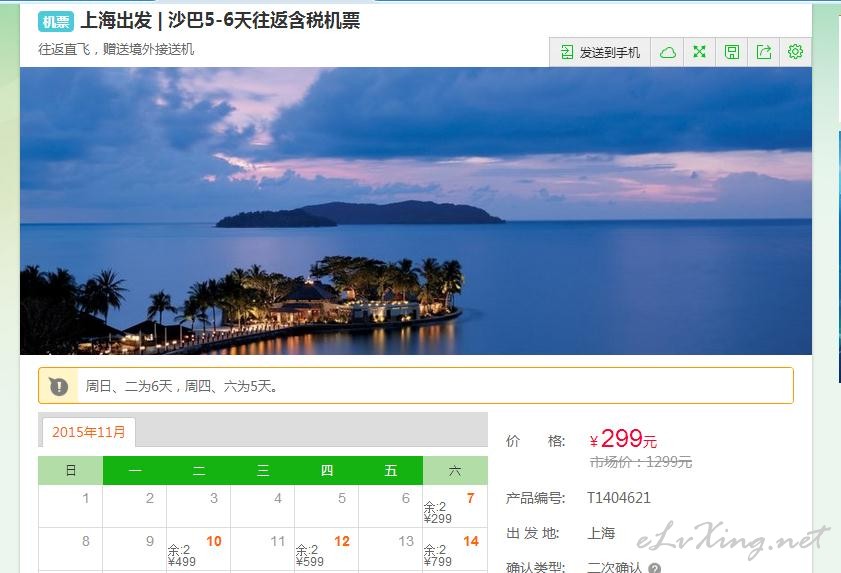Click the 一 Monday column header
This screenshot has height=573, width=841.
(135, 471)
